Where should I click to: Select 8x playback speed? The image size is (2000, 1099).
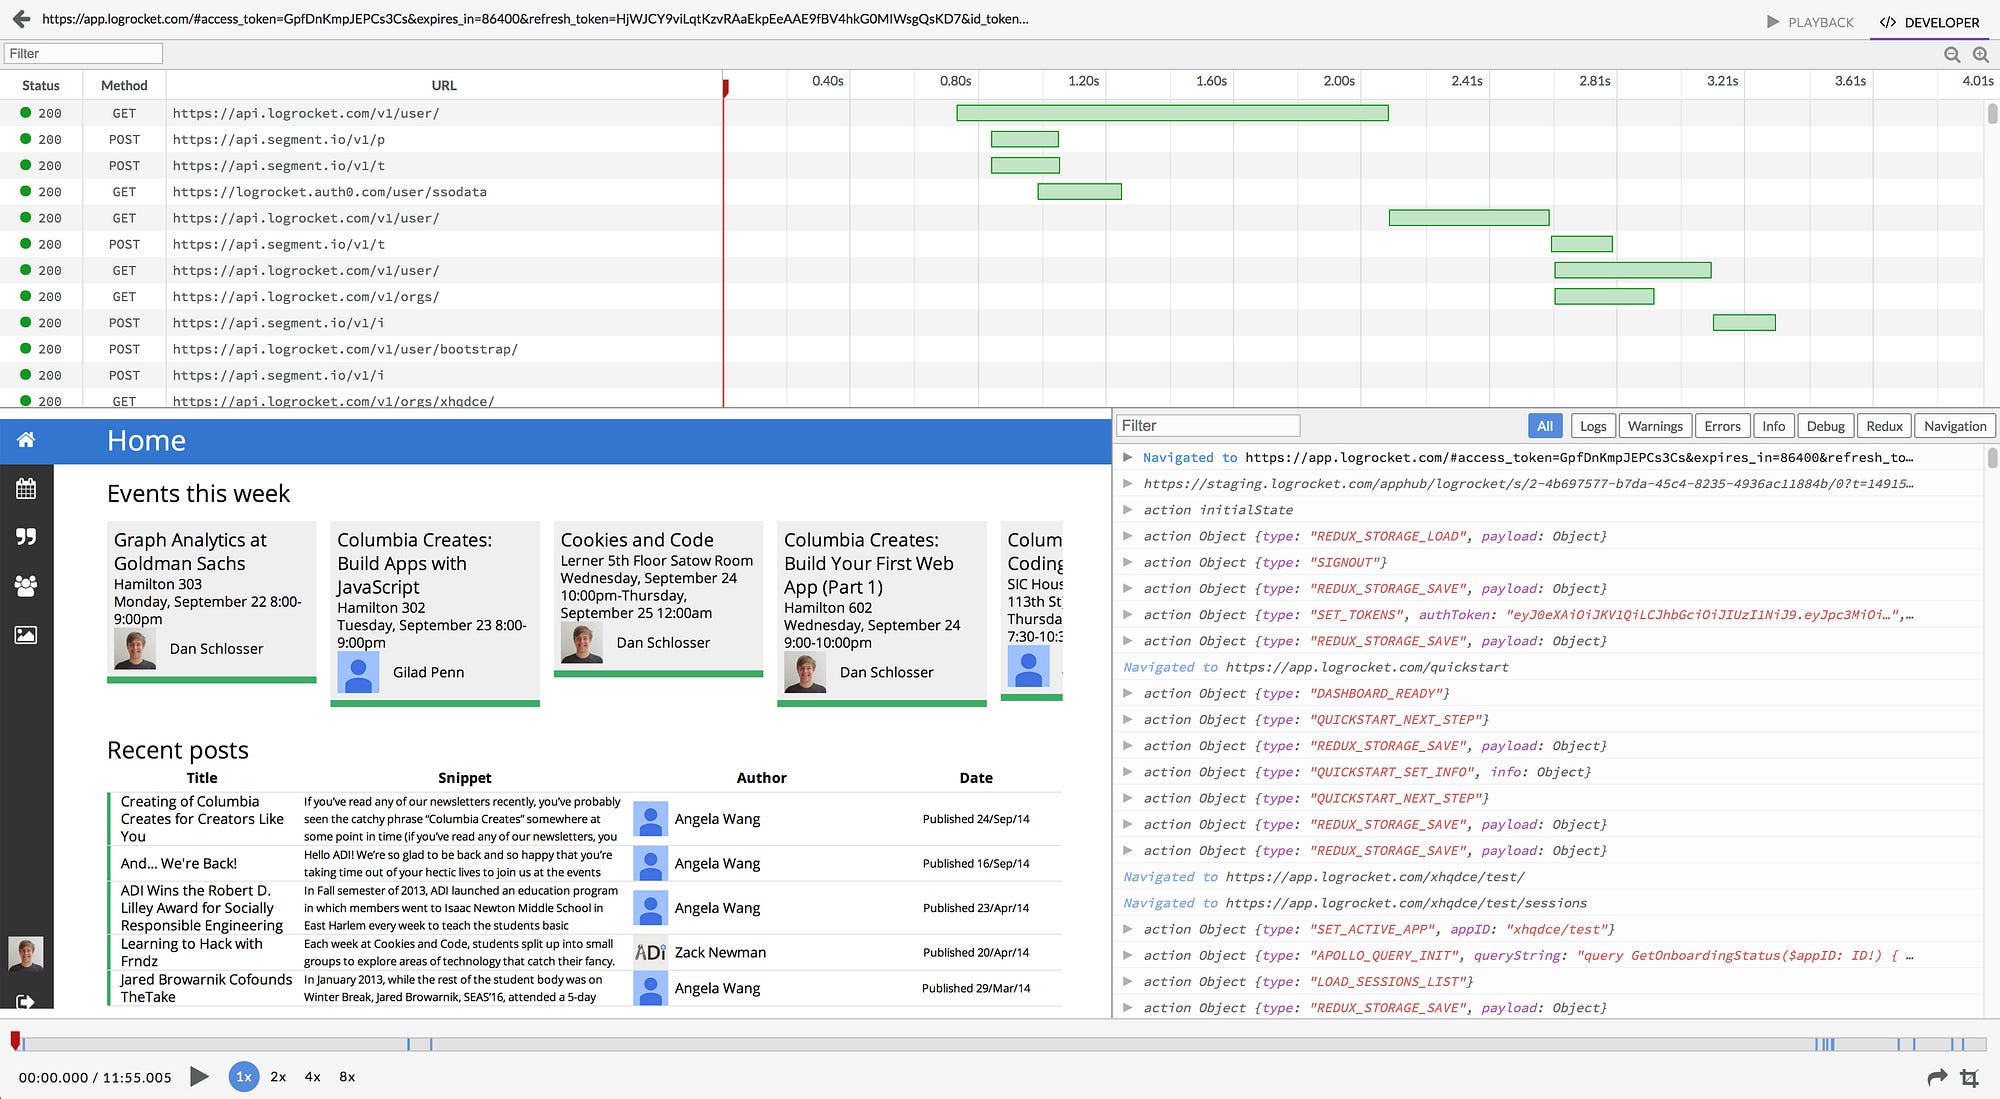coord(347,1077)
